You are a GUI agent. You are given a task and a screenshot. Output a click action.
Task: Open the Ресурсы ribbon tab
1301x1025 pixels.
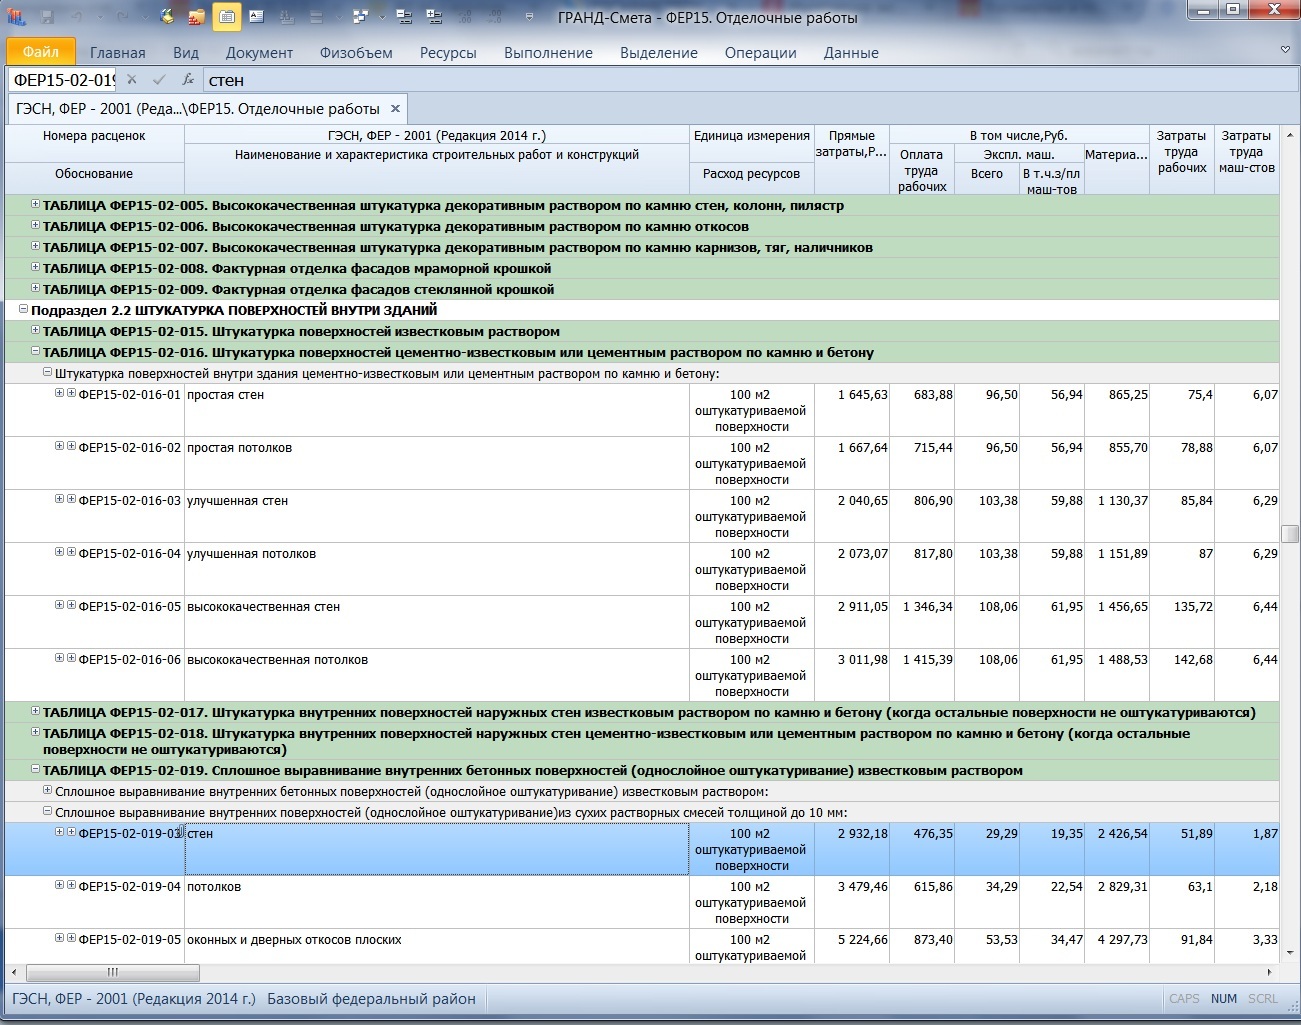pyautogui.click(x=447, y=53)
